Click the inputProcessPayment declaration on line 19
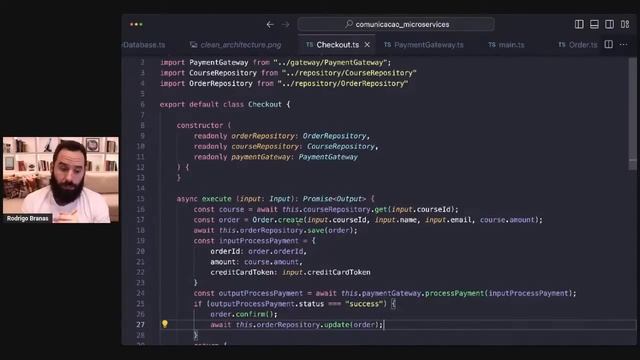This screenshot has width=640, height=360. click(259, 241)
